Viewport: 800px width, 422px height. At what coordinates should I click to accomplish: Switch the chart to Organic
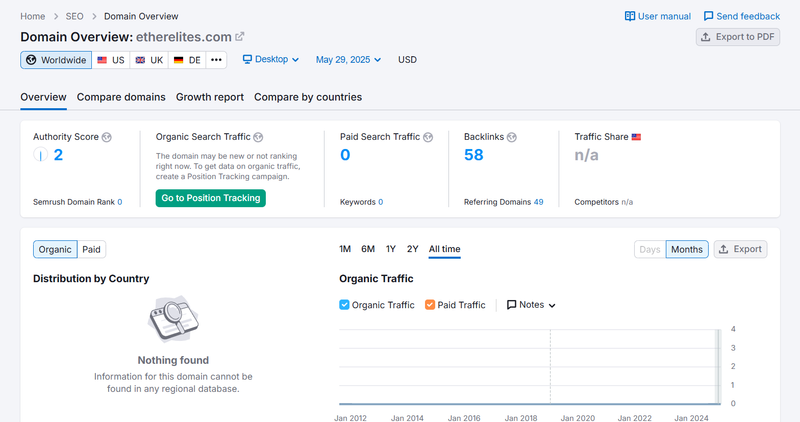click(x=55, y=250)
